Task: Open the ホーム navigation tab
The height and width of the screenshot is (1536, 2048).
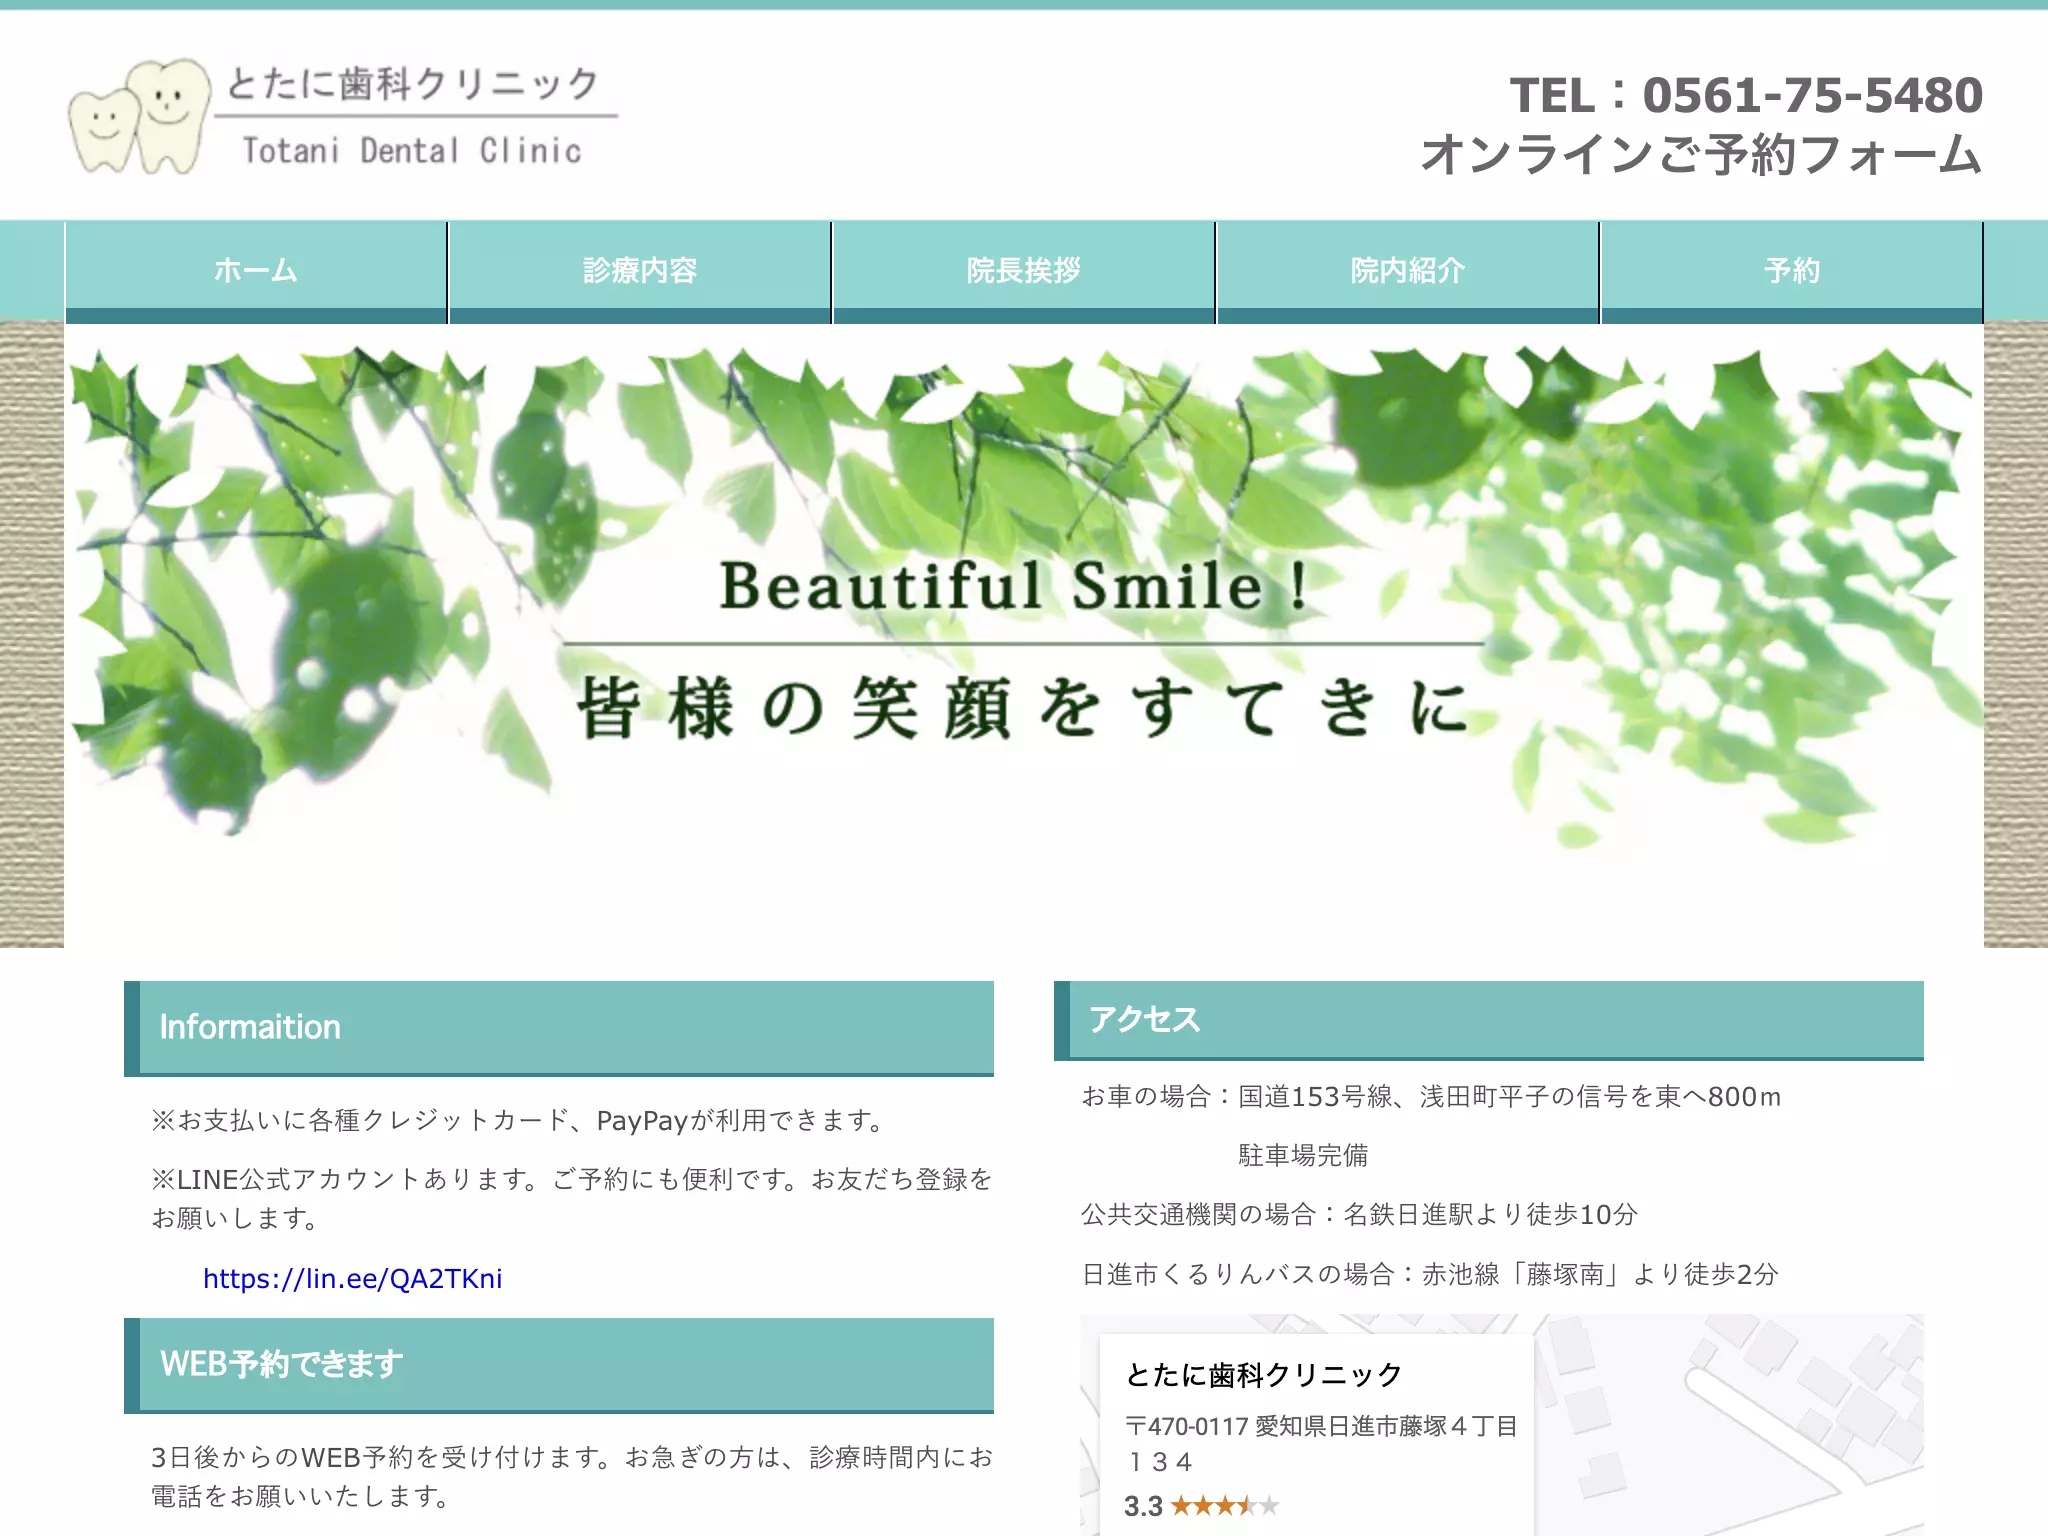Action: click(x=256, y=272)
